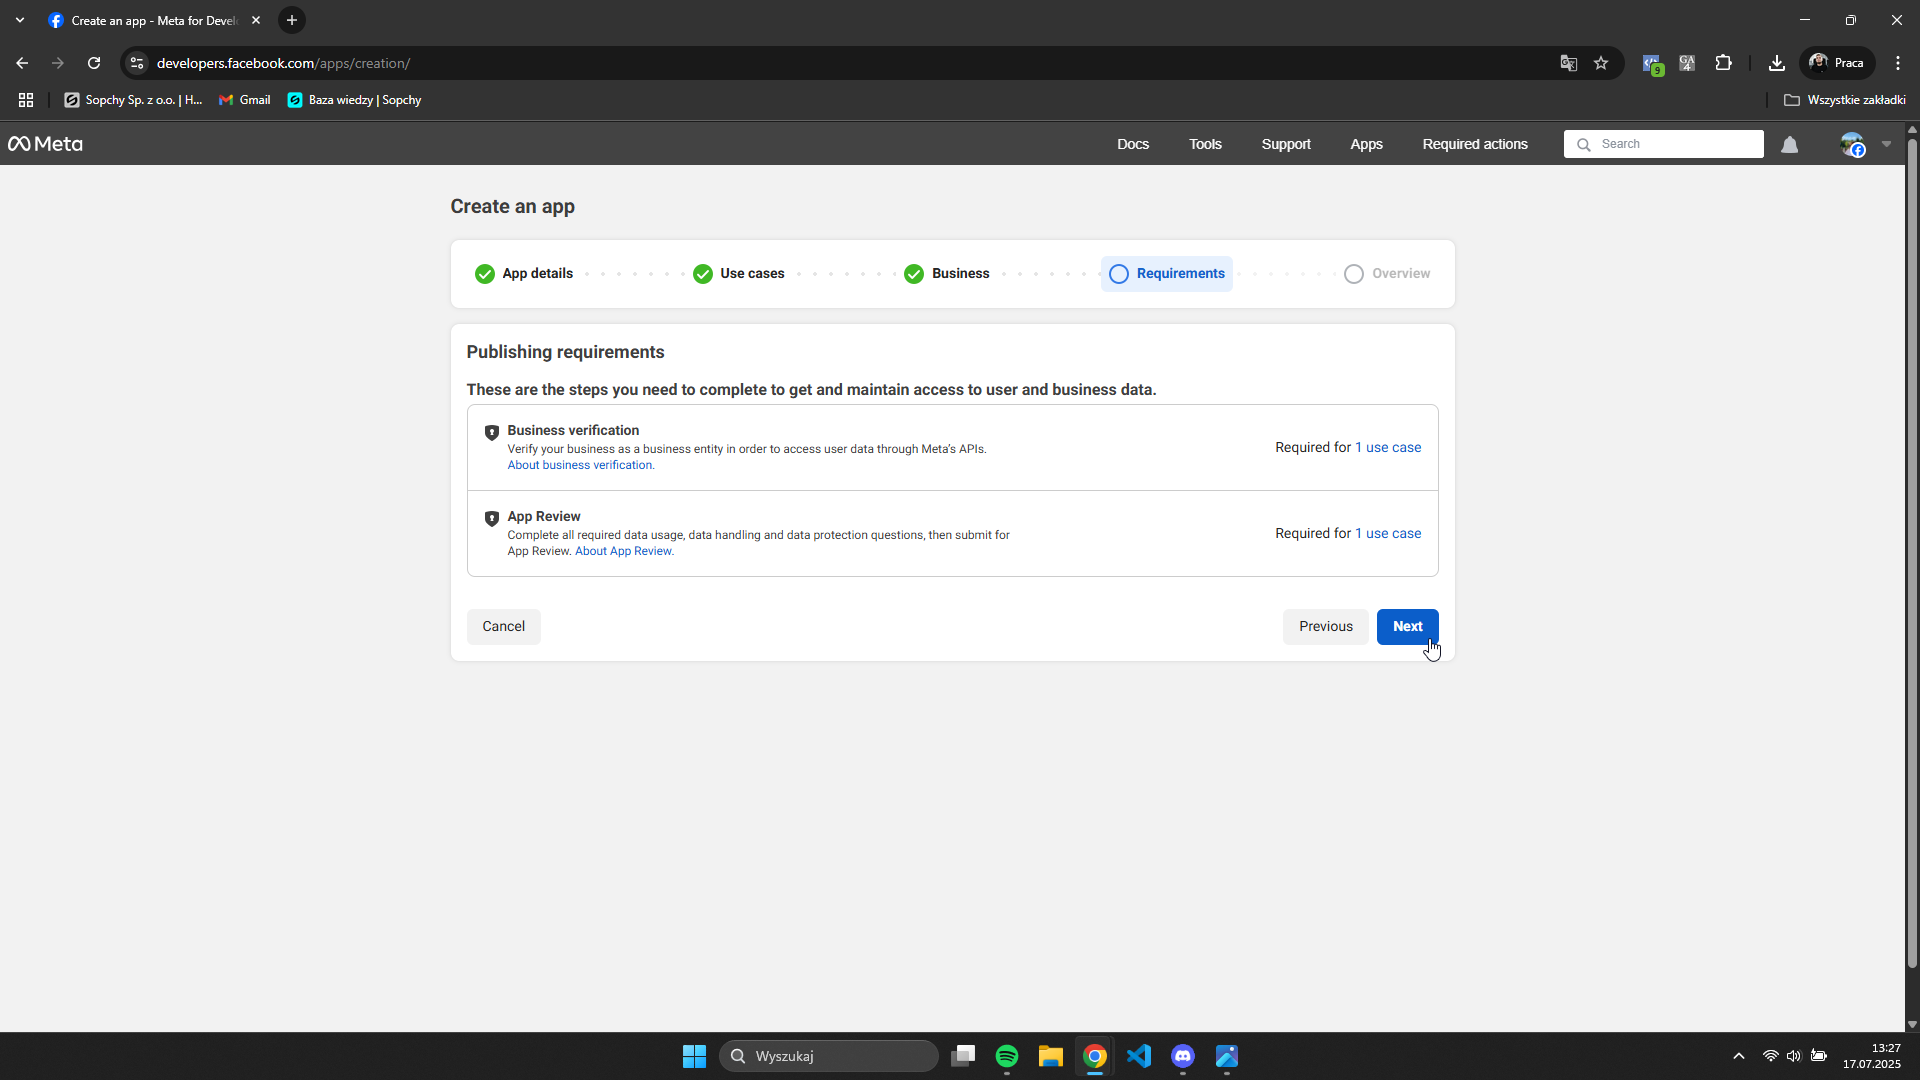This screenshot has width=1920, height=1080.
Task: Show hidden system tray icons
Action: click(1738, 1056)
